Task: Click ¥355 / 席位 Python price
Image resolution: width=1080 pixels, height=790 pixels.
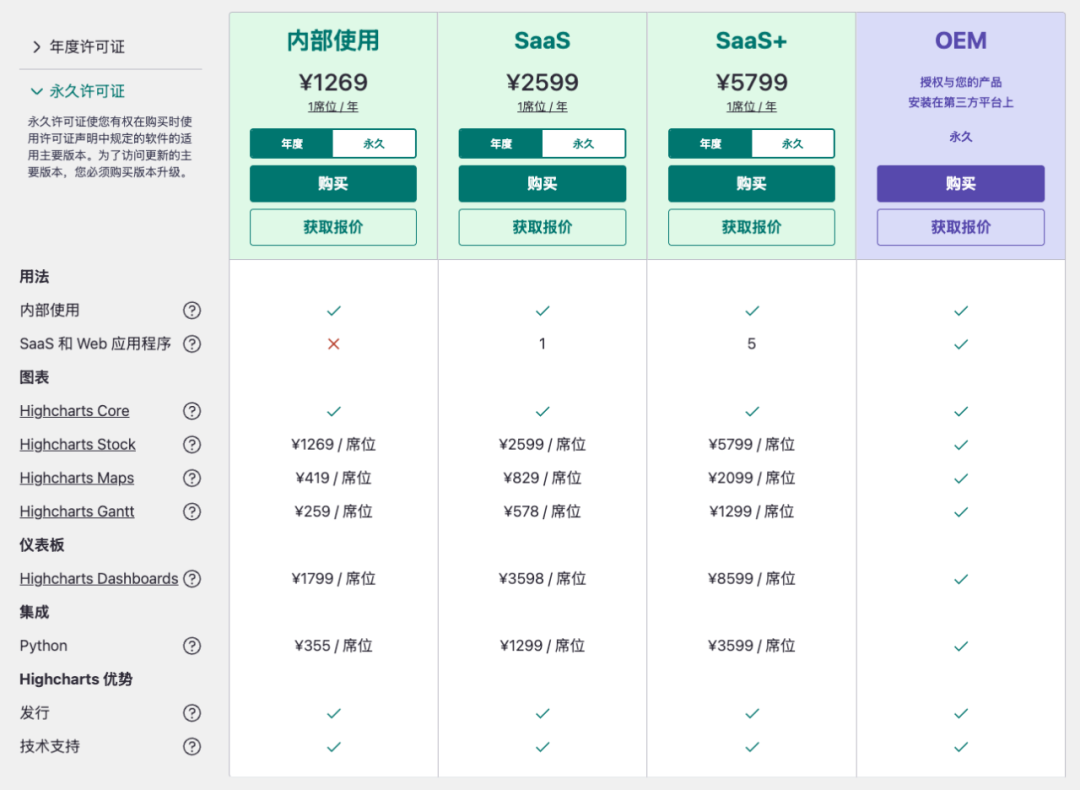Action: pos(333,646)
